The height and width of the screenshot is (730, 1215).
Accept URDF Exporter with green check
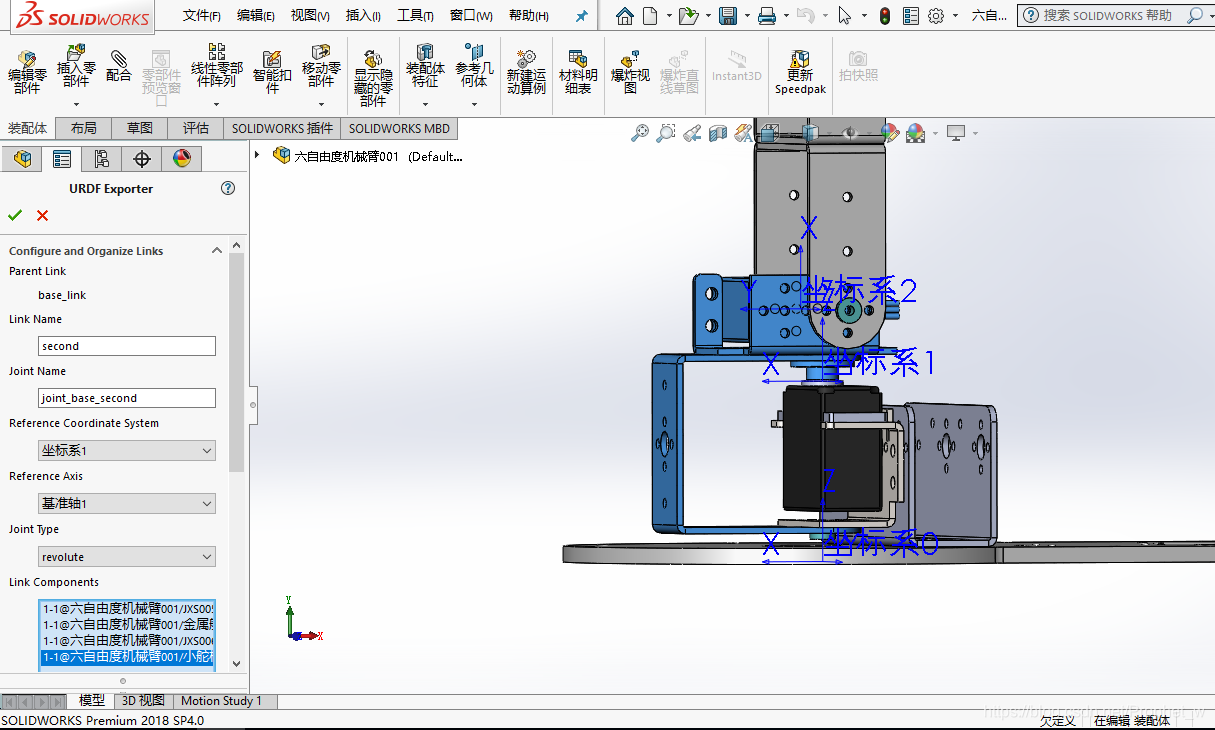(15, 215)
